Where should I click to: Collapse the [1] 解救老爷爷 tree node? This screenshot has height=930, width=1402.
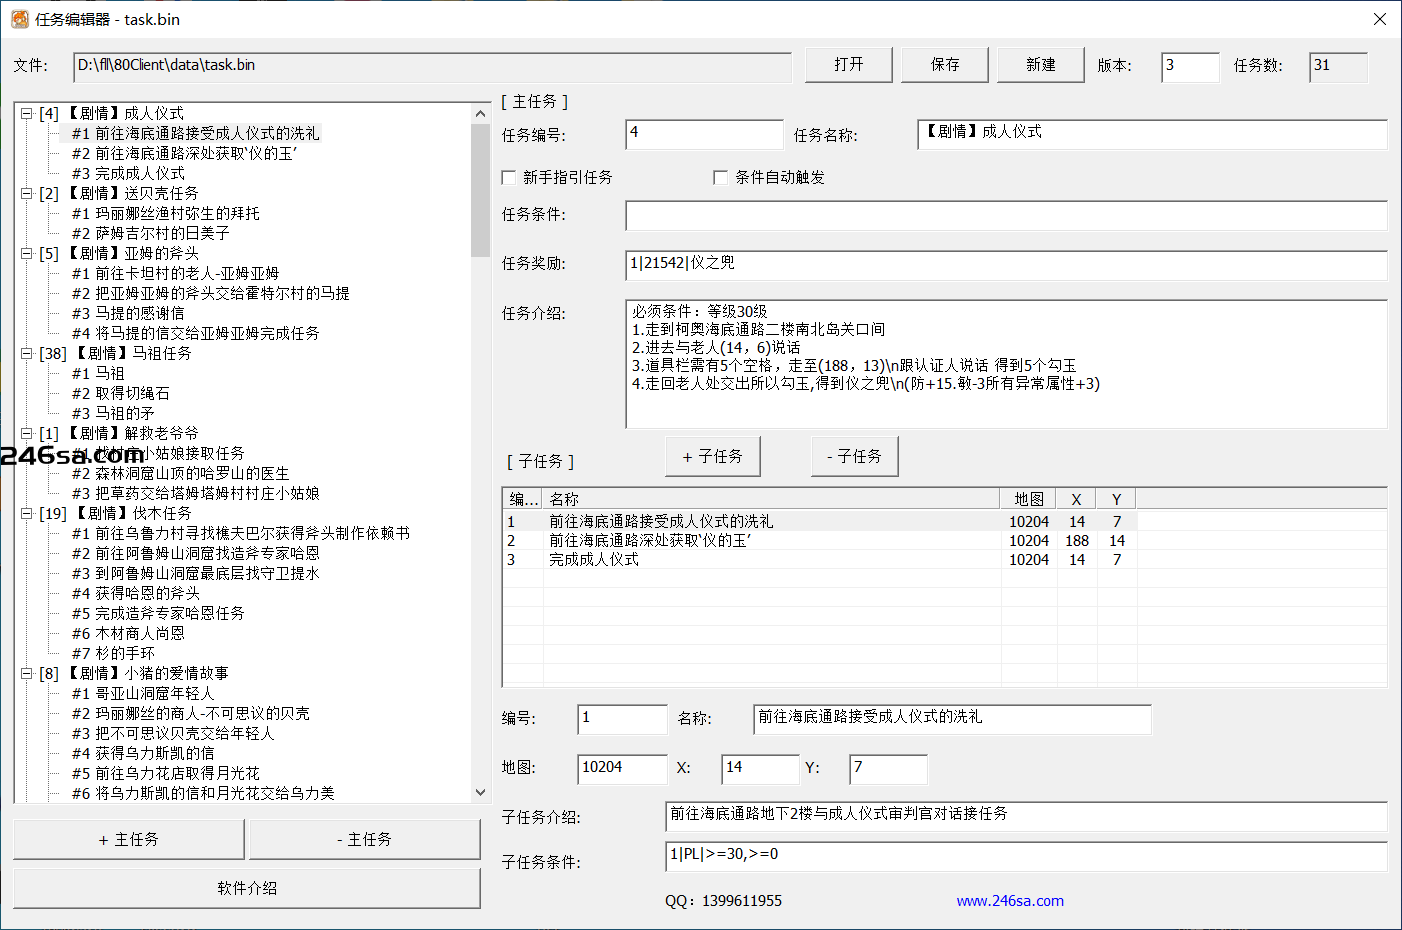click(x=27, y=433)
